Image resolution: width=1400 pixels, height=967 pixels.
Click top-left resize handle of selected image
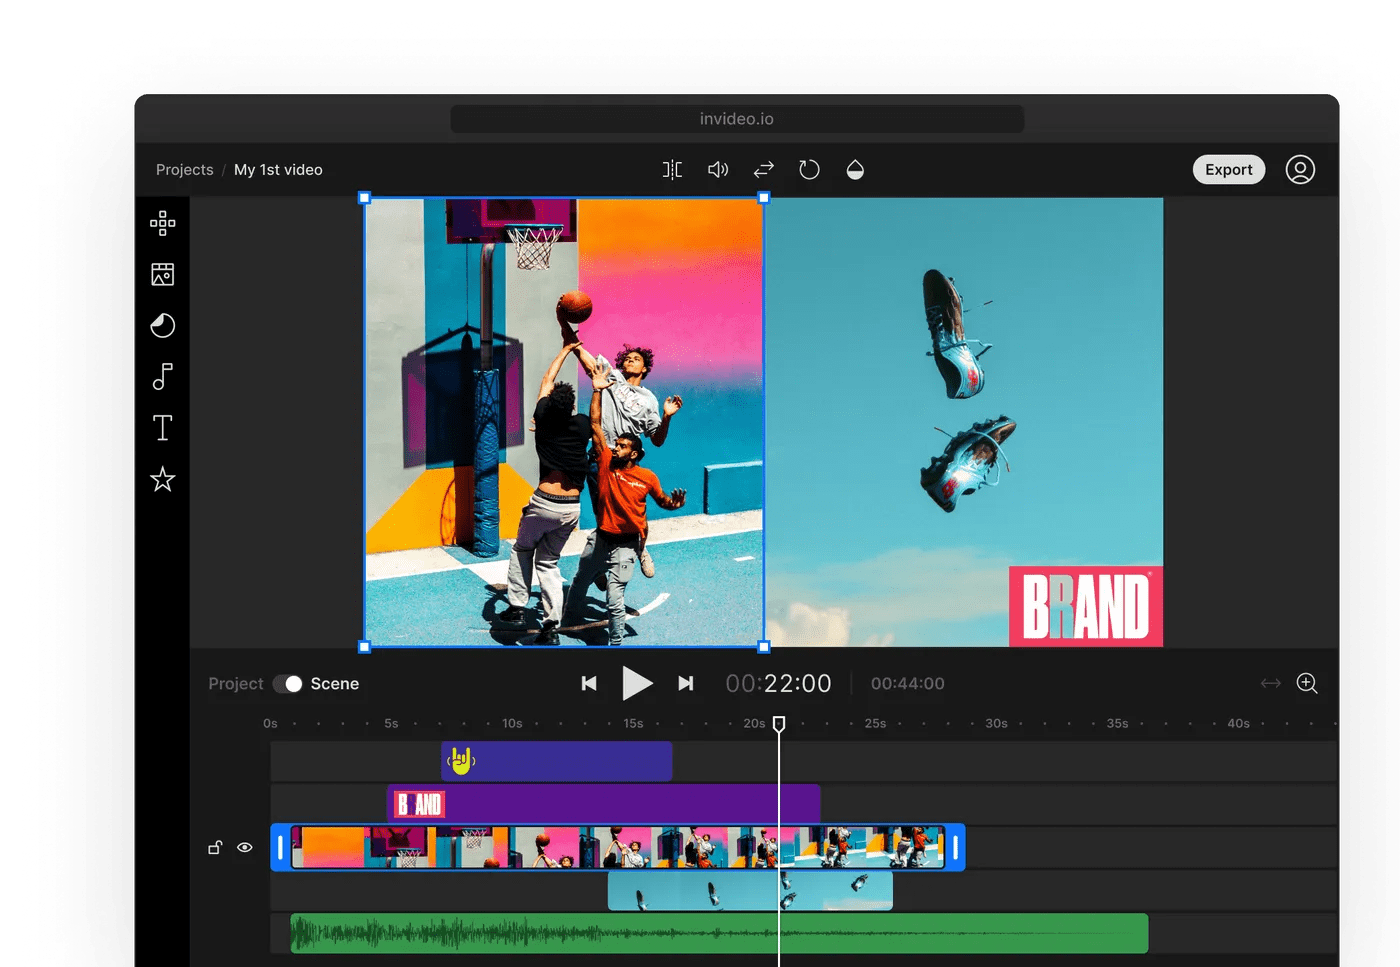click(365, 198)
